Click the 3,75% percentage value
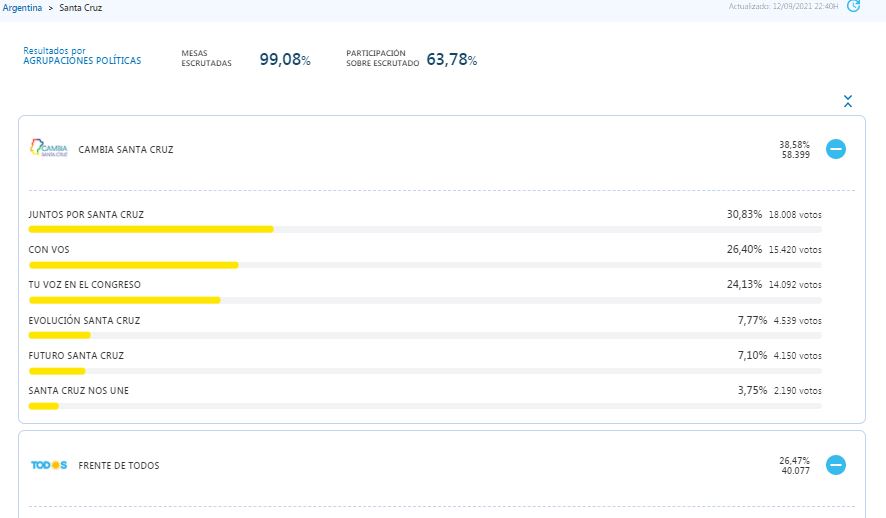The width and height of the screenshot is (886, 518). [752, 390]
